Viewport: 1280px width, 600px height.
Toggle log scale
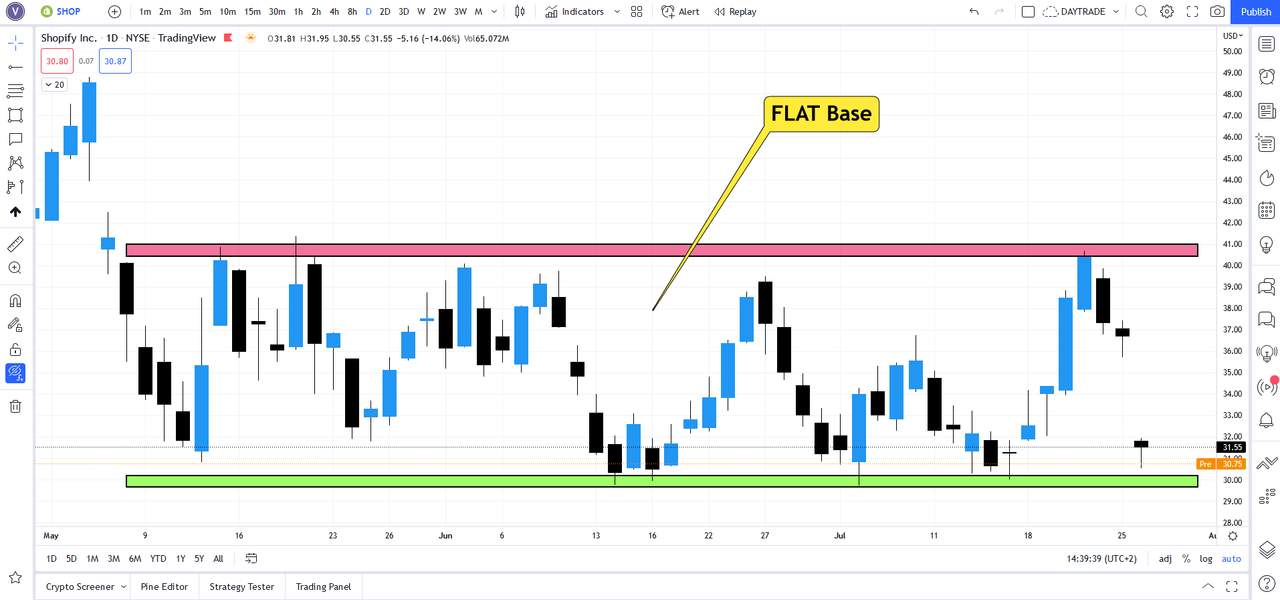(1206, 559)
